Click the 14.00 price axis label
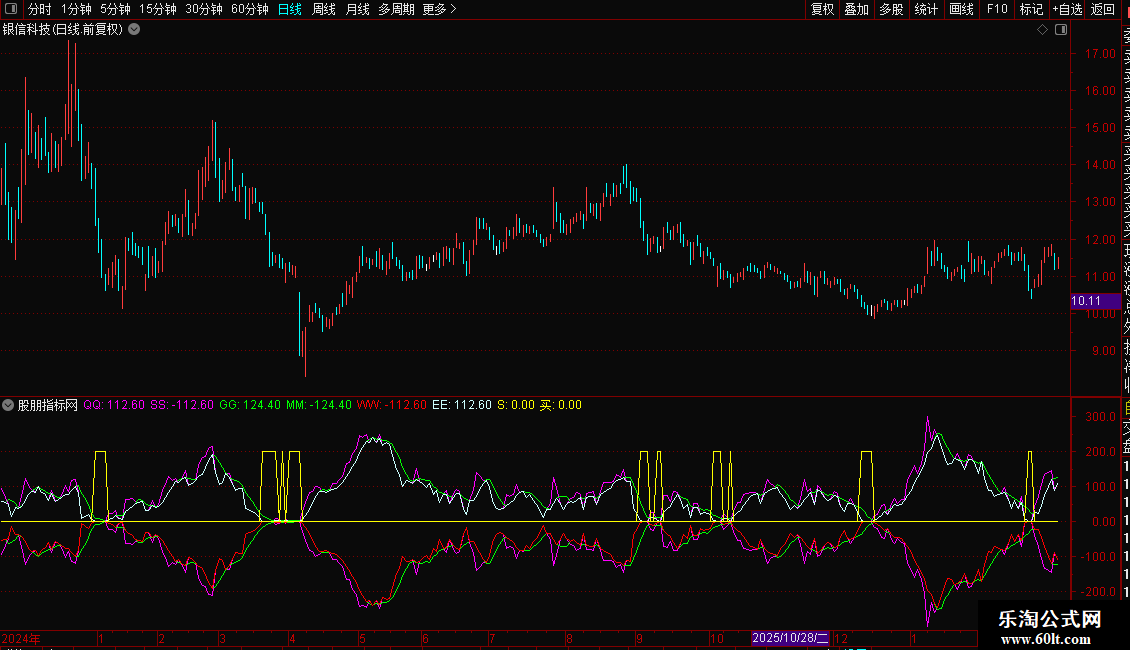Viewport: 1130px width, 650px height. tap(1100, 165)
